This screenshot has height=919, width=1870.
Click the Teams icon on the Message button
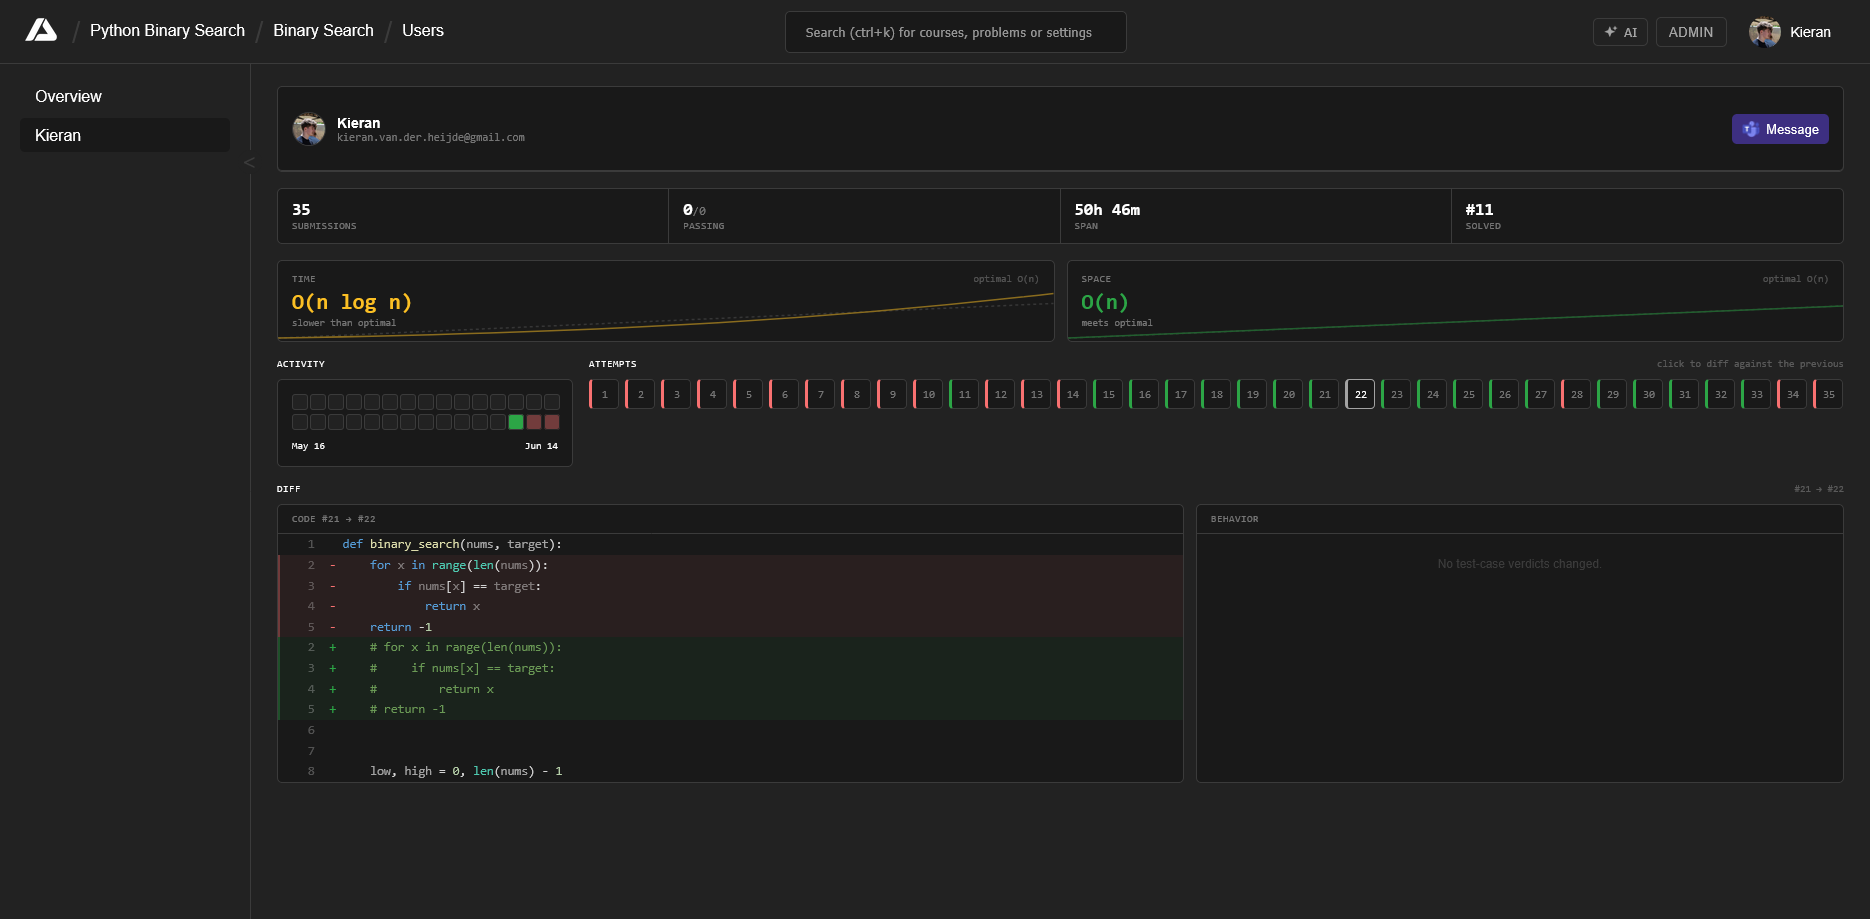click(x=1750, y=129)
